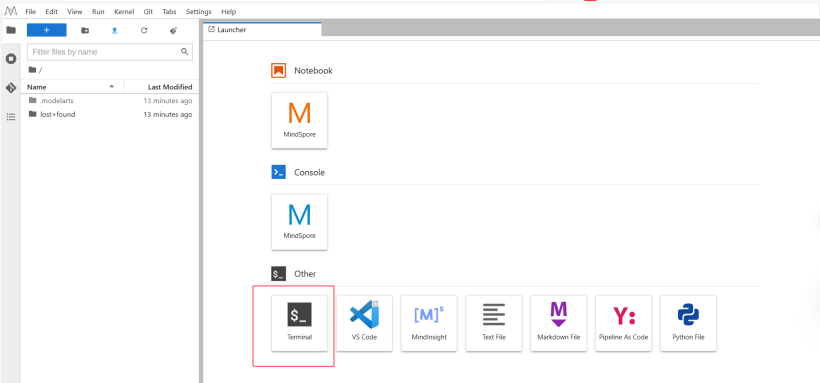
Task: Click the 'Other' section heading text
Action: coord(305,274)
